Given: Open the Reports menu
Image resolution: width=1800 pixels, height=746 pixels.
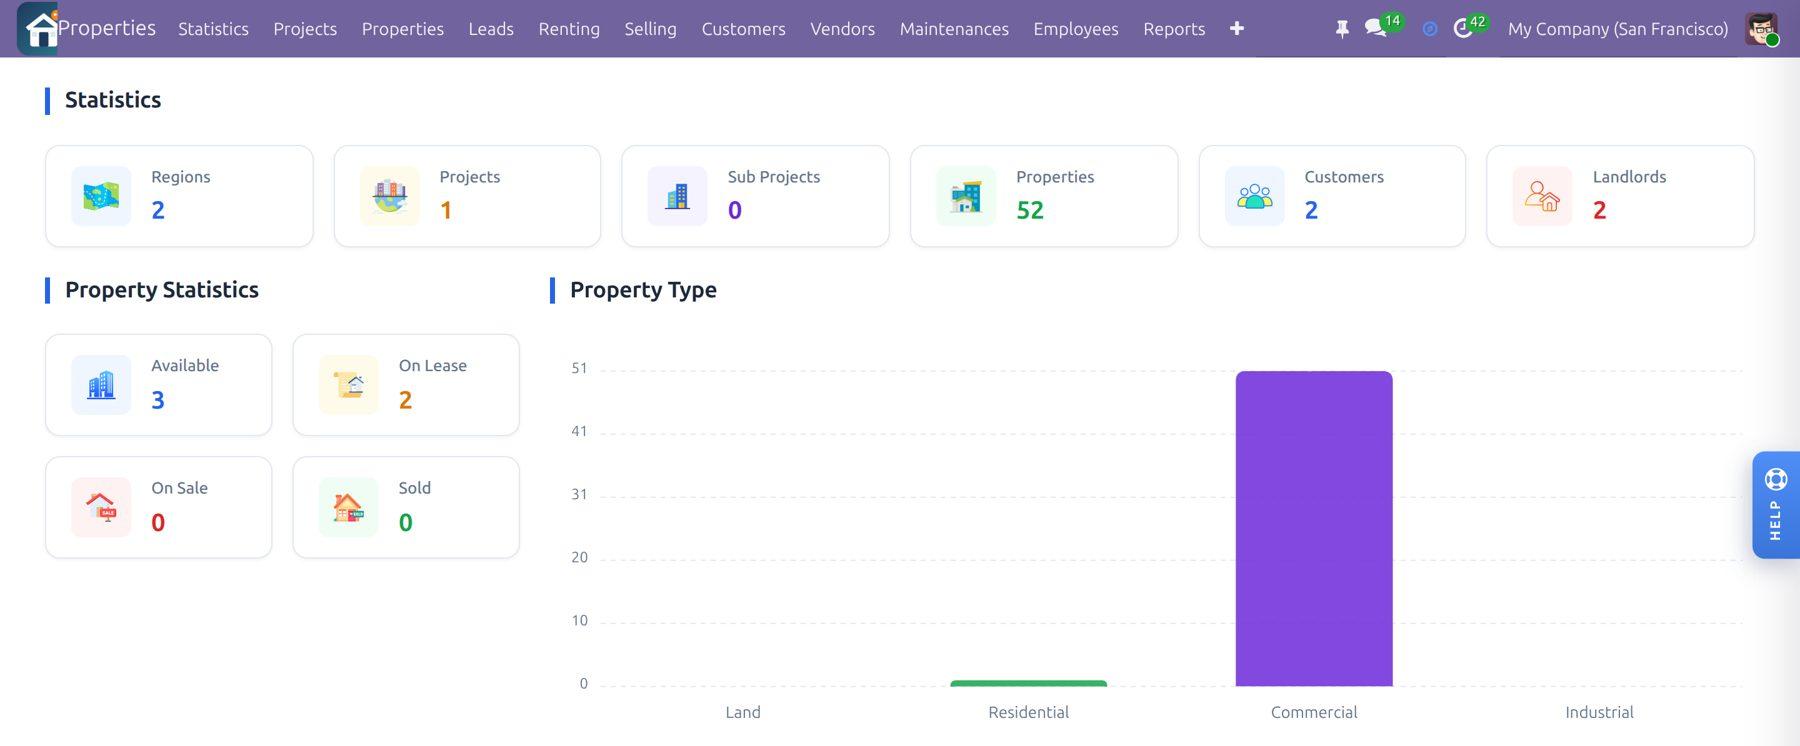Looking at the screenshot, I should coord(1174,29).
